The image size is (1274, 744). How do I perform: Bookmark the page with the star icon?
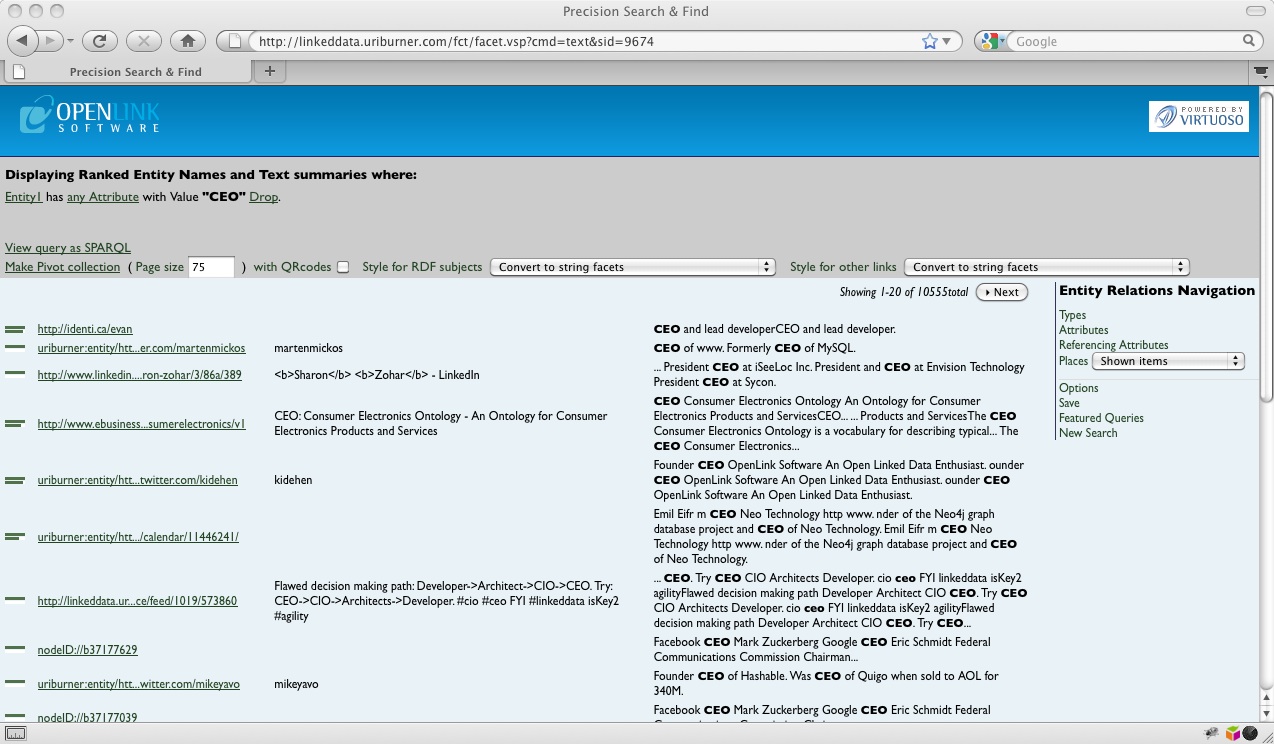929,41
